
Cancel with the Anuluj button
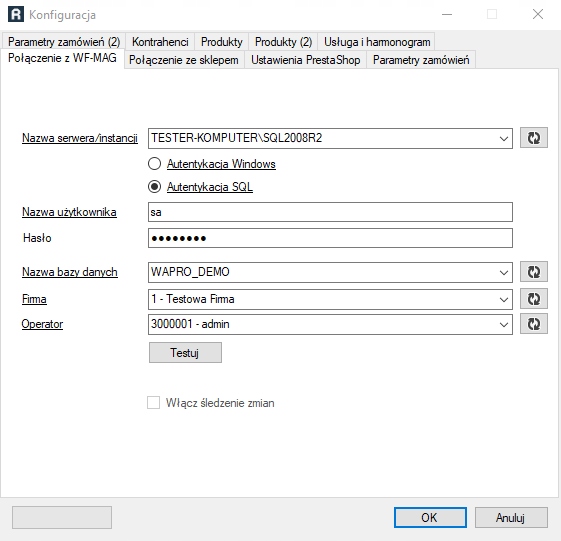[x=511, y=517]
